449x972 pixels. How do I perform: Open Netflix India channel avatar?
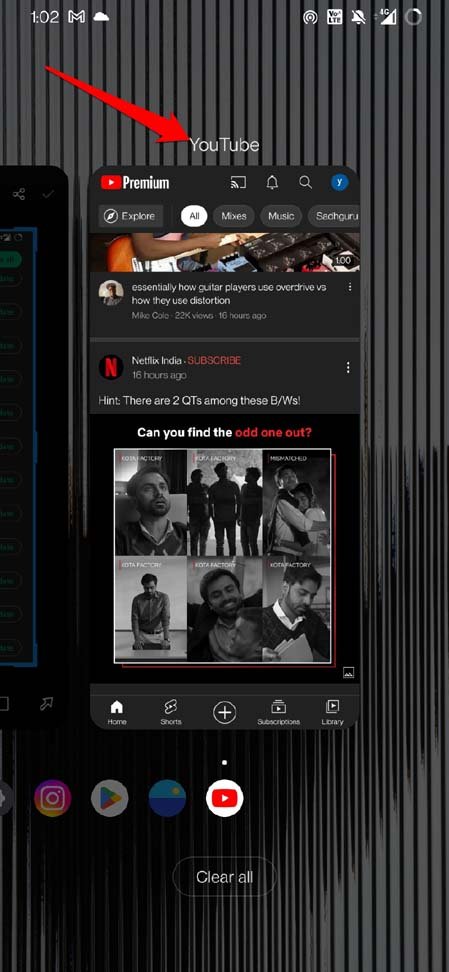(x=111, y=367)
